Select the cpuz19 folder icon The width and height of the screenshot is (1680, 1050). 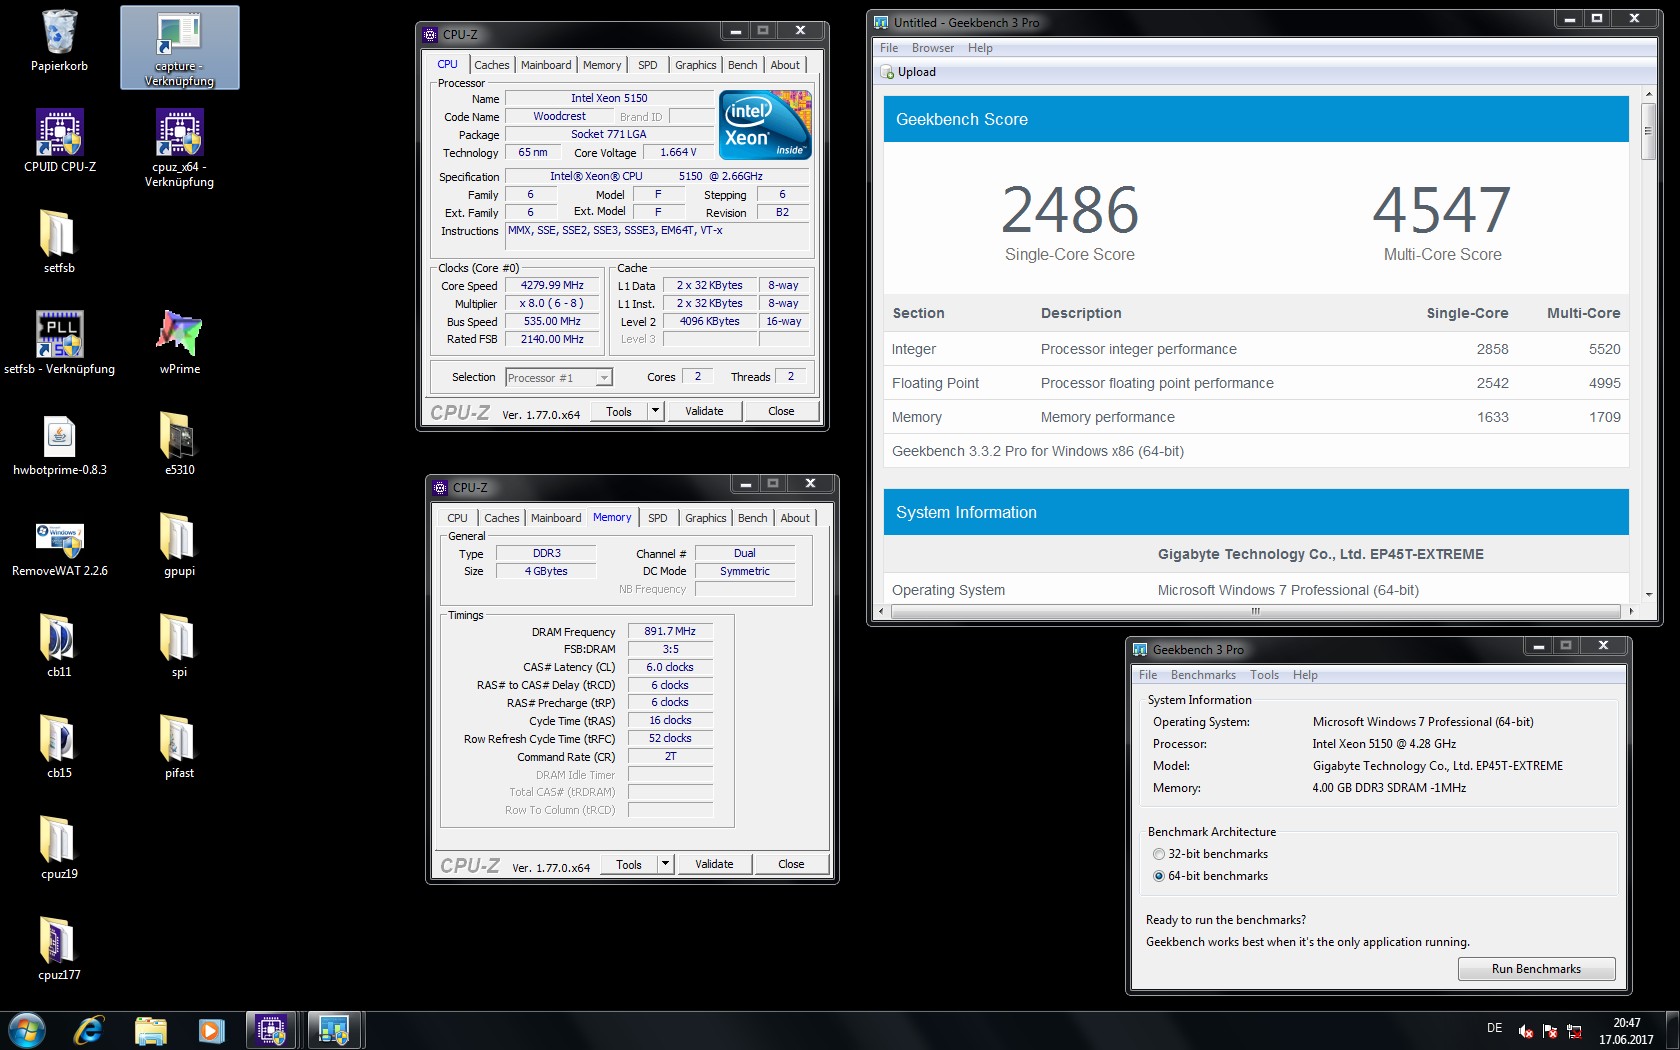pos(59,849)
